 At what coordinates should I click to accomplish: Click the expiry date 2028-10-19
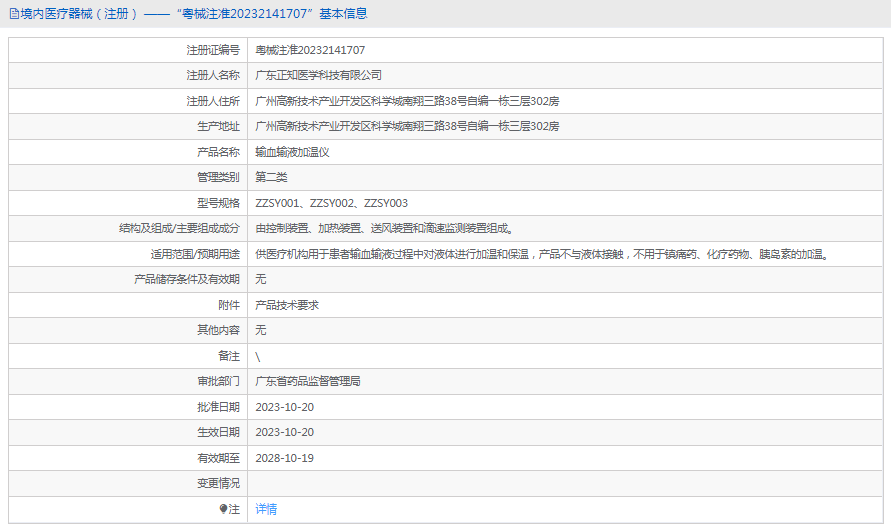[284, 458]
